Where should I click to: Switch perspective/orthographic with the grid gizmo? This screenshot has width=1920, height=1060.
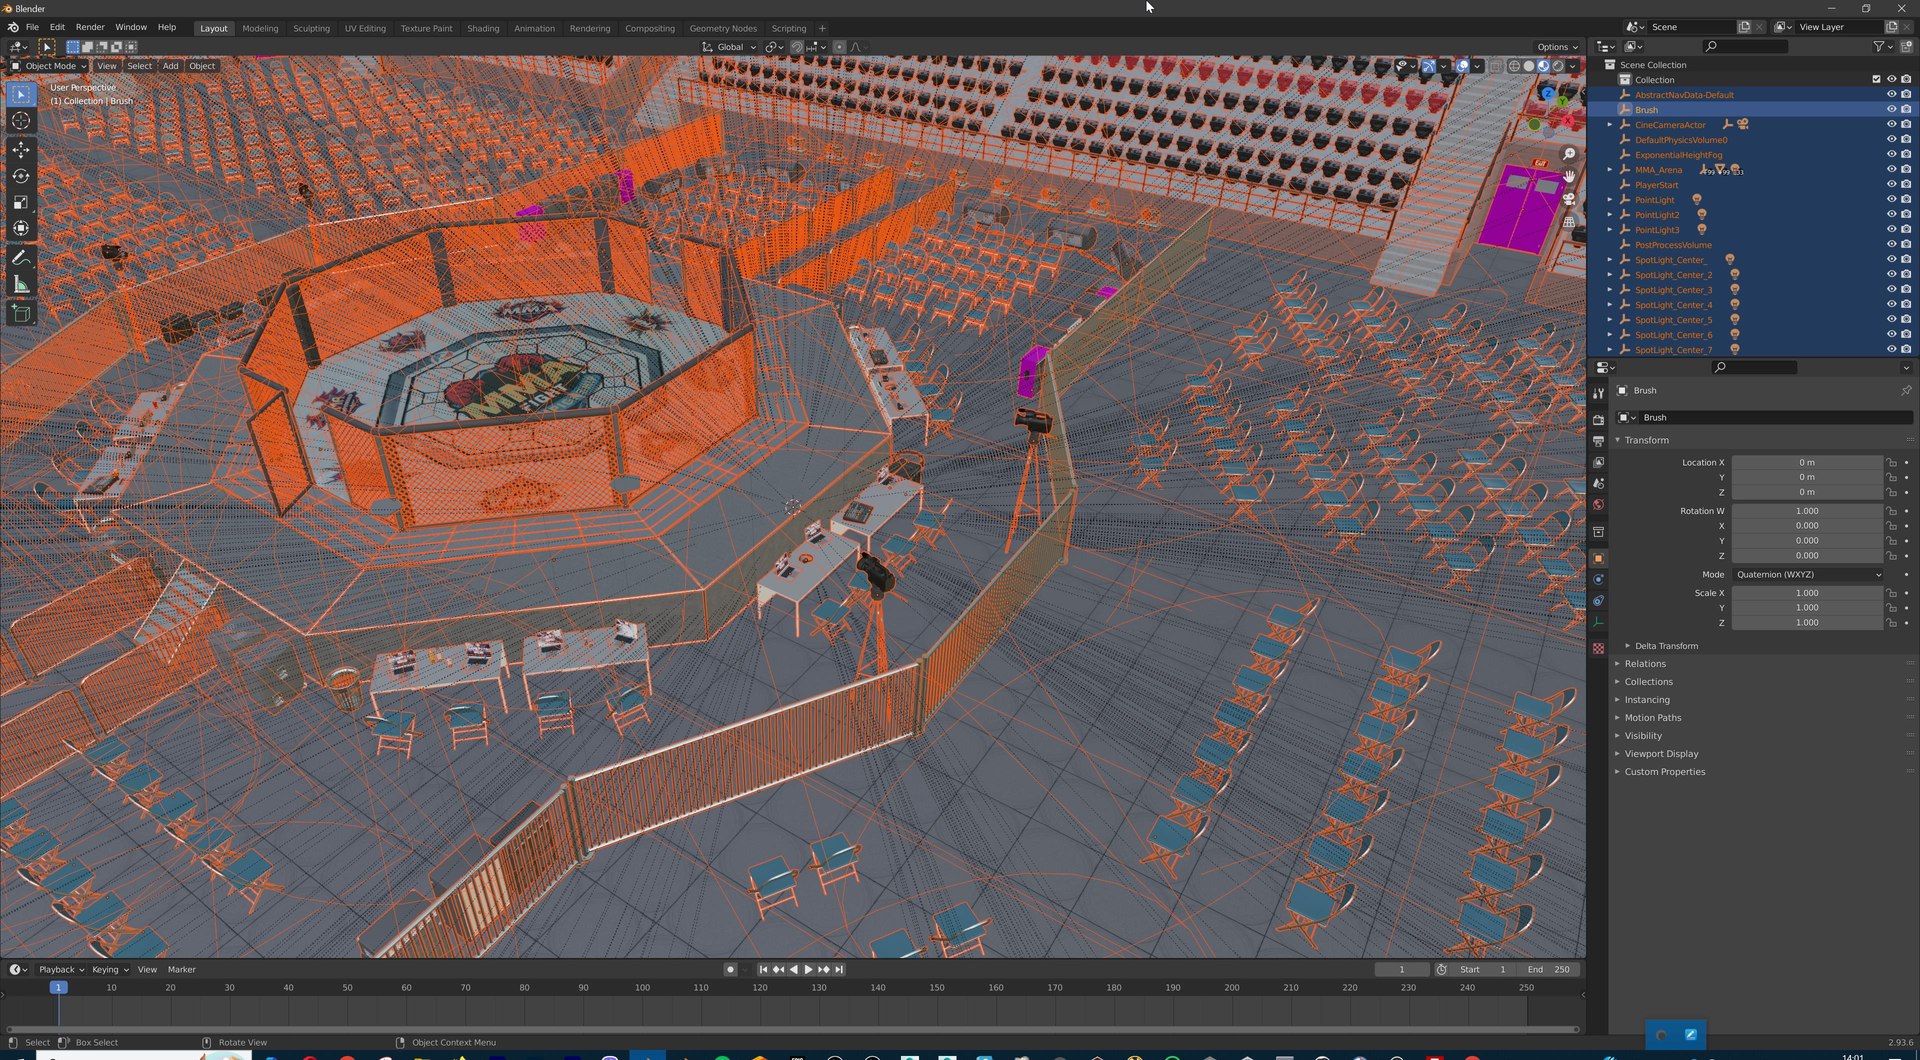1569,222
